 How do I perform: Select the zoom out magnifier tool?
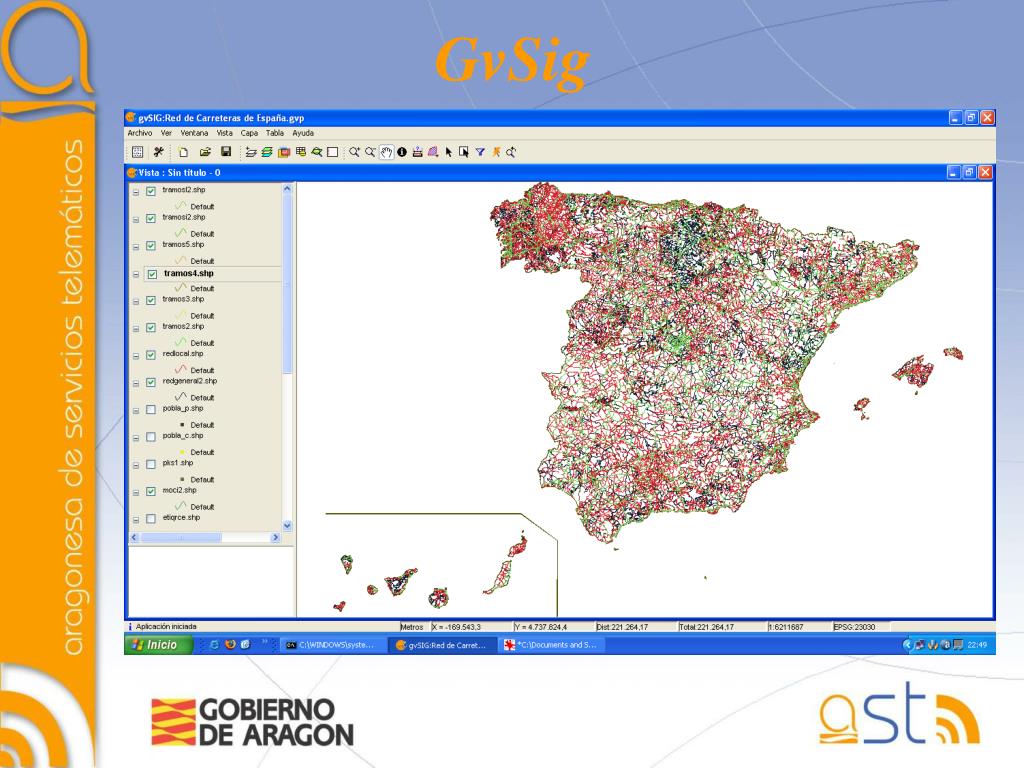[x=370, y=152]
